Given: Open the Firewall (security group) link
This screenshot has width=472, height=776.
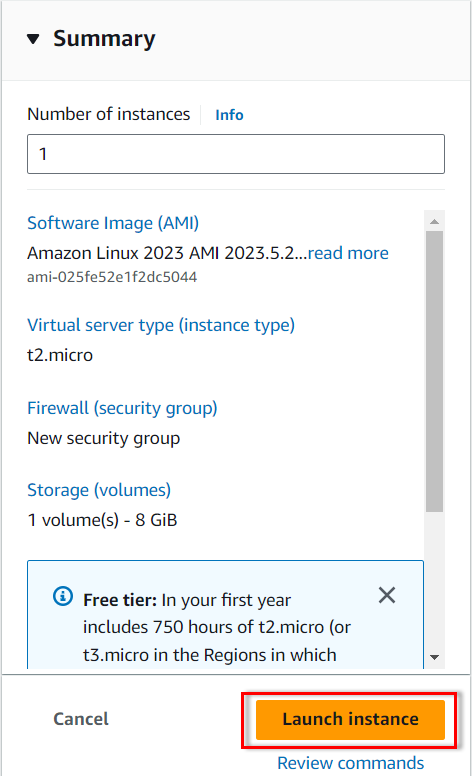Looking at the screenshot, I should point(122,408).
